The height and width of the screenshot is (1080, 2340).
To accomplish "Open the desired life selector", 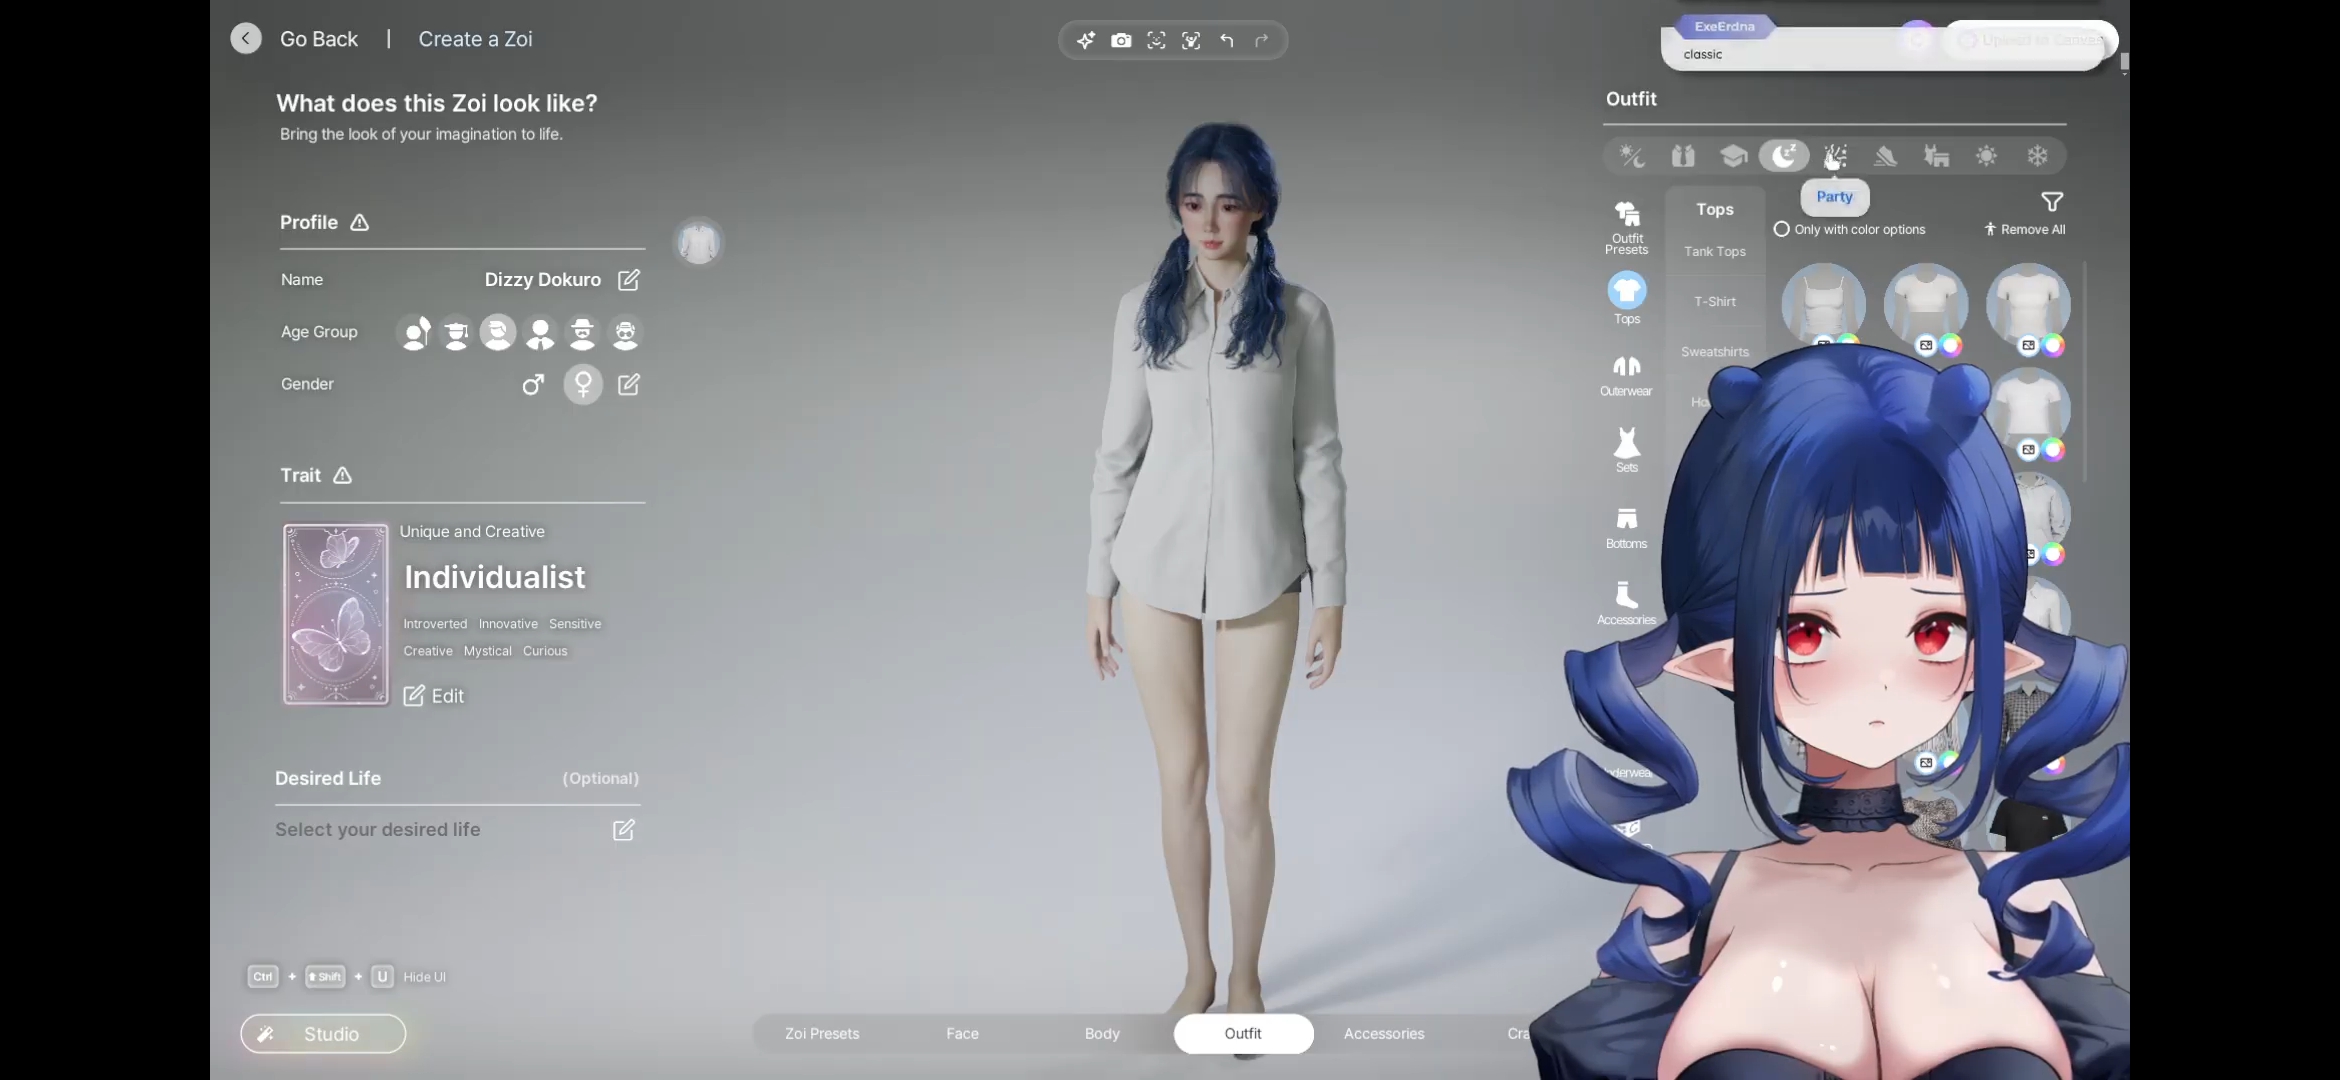I will (x=623, y=830).
